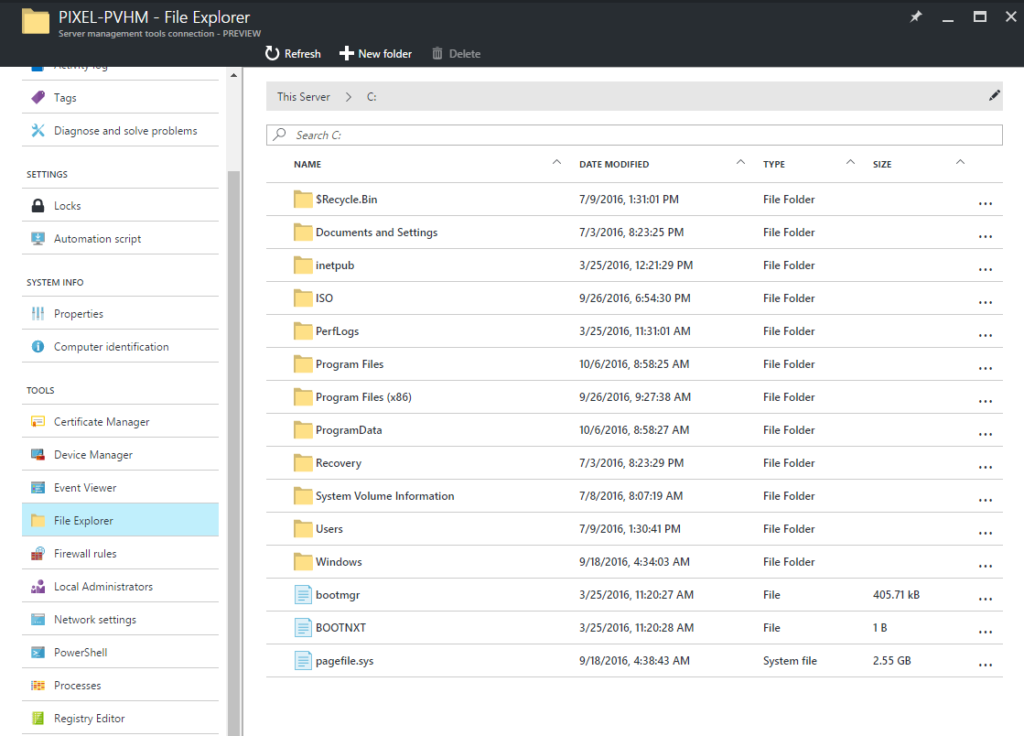Open Automation script
The height and width of the screenshot is (736, 1024).
pos(120,239)
